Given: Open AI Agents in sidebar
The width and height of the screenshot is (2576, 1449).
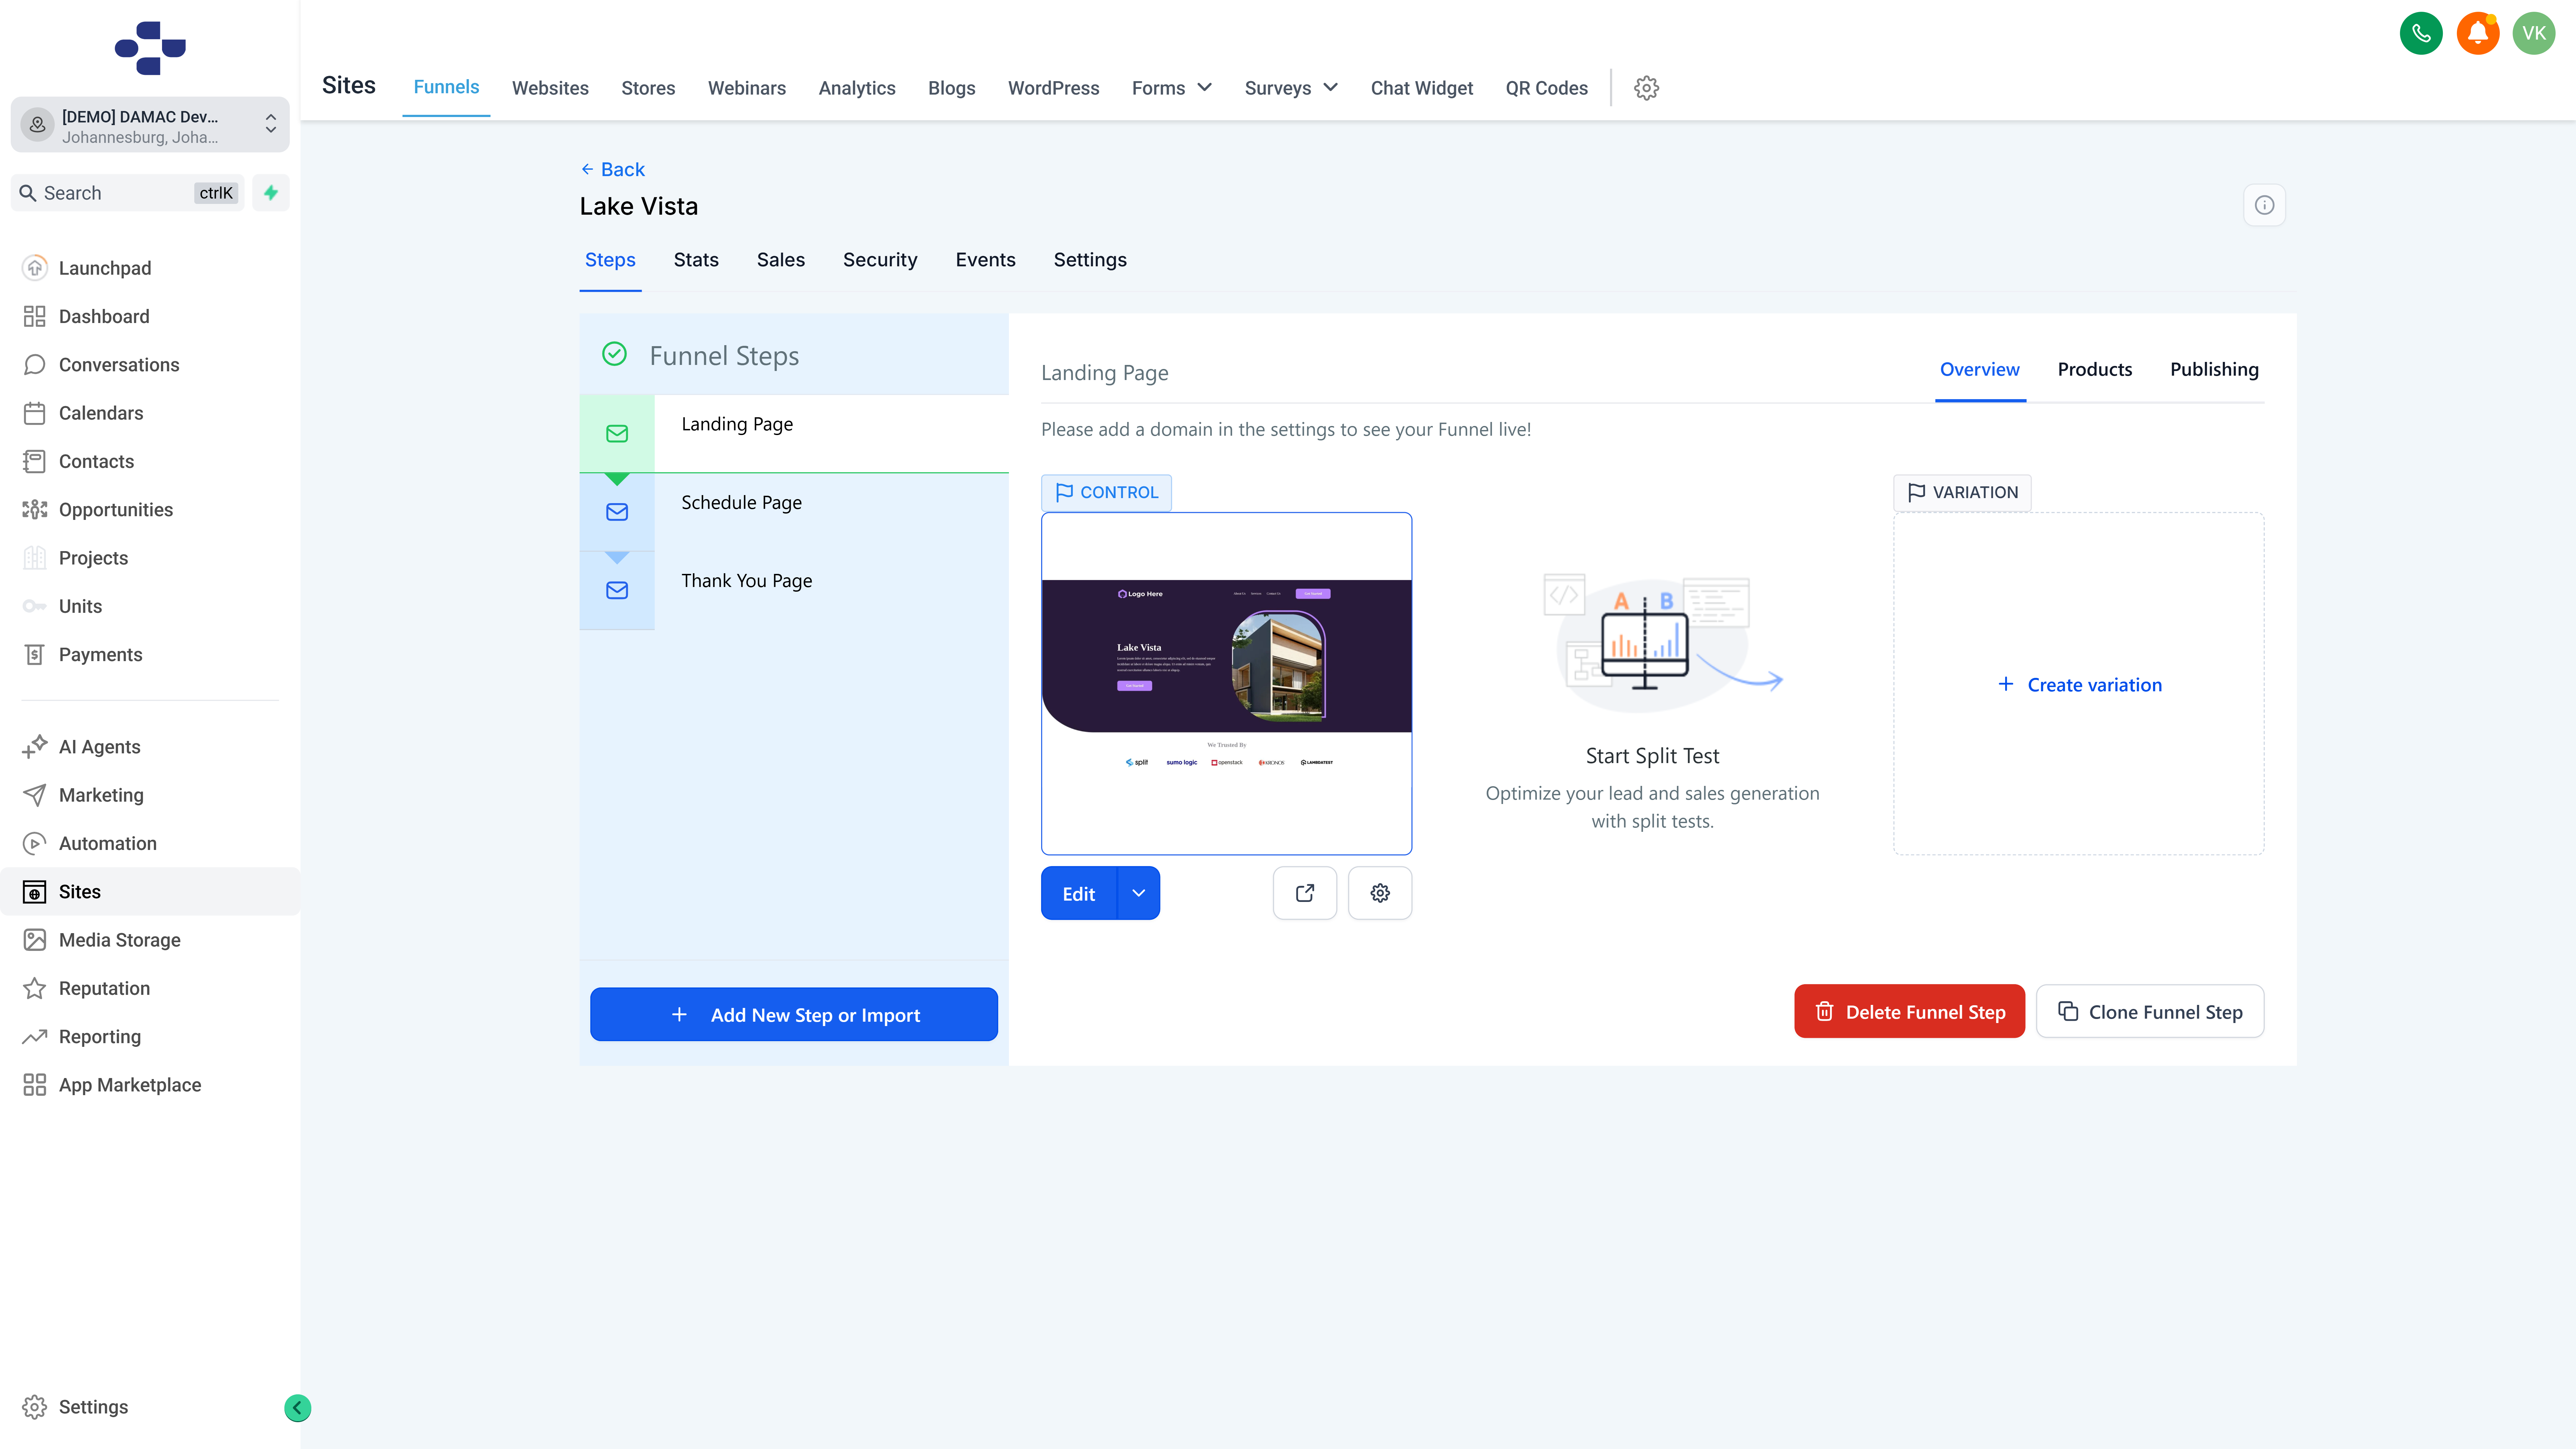Looking at the screenshot, I should tap(99, 747).
